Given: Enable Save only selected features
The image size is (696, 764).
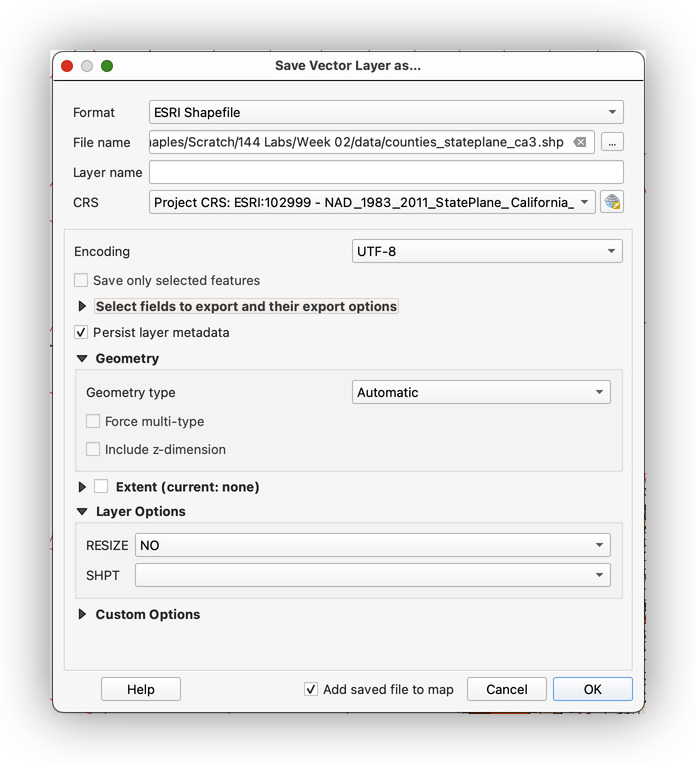Looking at the screenshot, I should [82, 281].
